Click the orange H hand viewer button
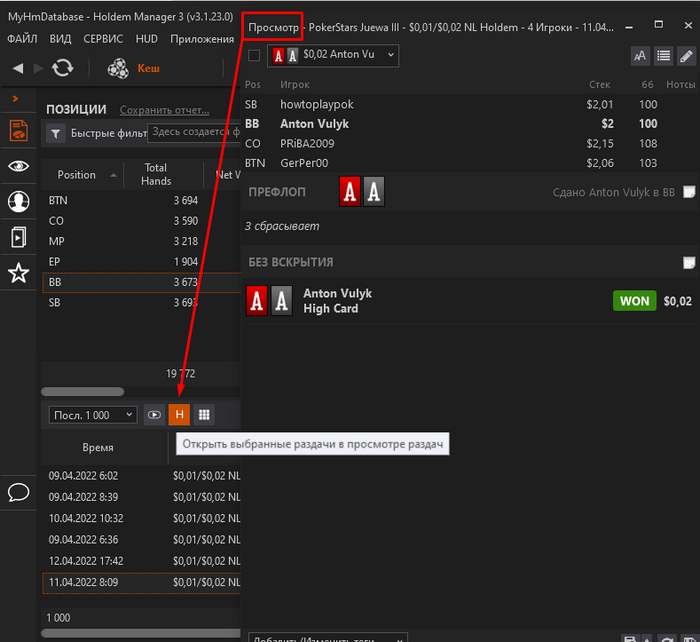This screenshot has width=700, height=642. [179, 415]
